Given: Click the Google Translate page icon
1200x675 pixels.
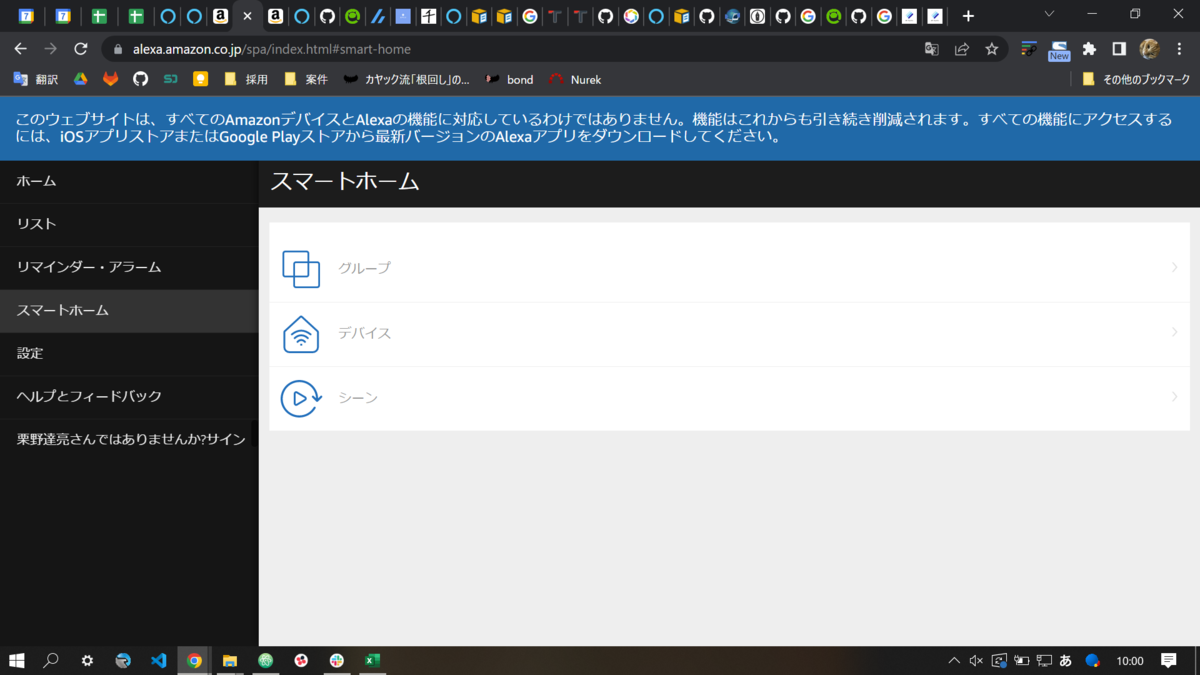Looking at the screenshot, I should coord(931,49).
